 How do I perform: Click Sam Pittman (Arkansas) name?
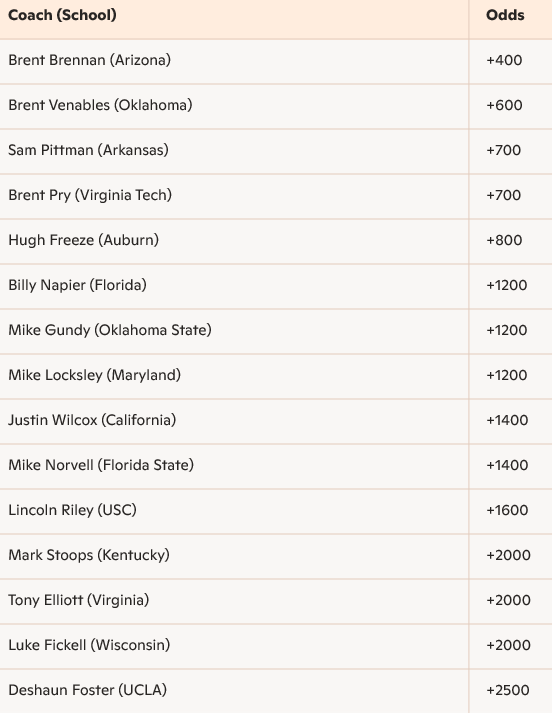88,150
